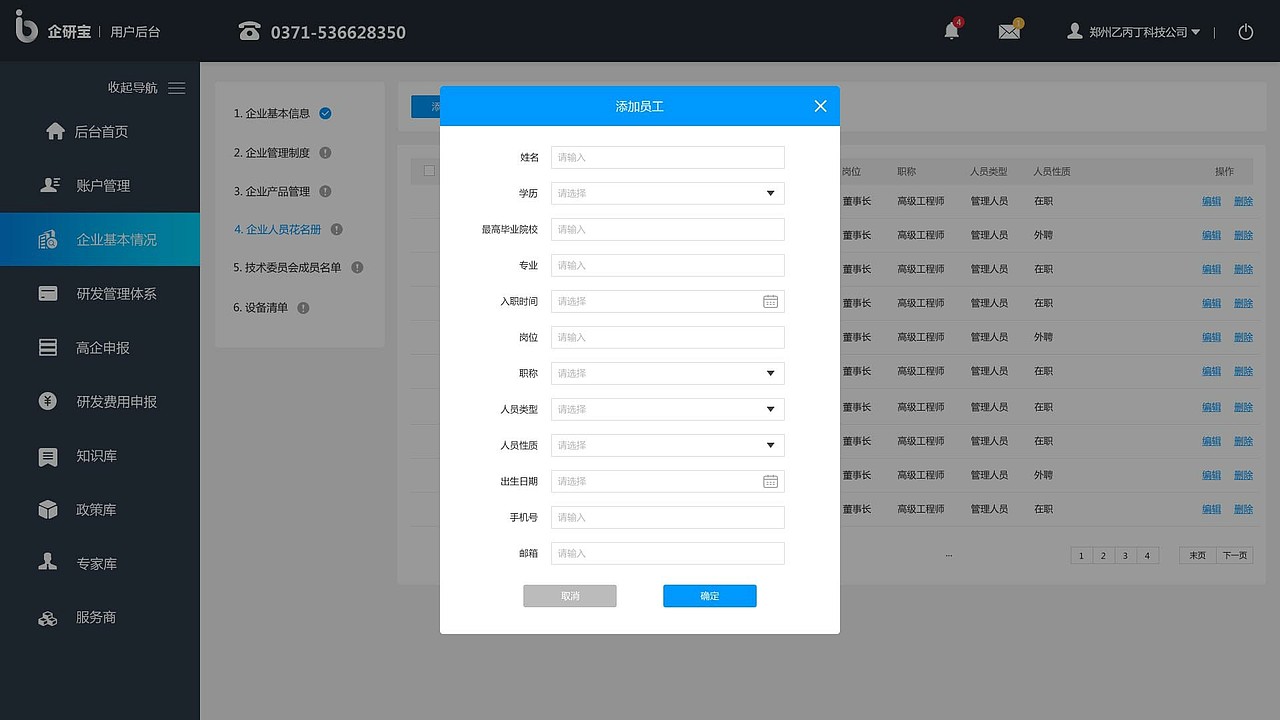Click warning icon beside 设备清单
This screenshot has height=720, width=1280.
point(303,308)
